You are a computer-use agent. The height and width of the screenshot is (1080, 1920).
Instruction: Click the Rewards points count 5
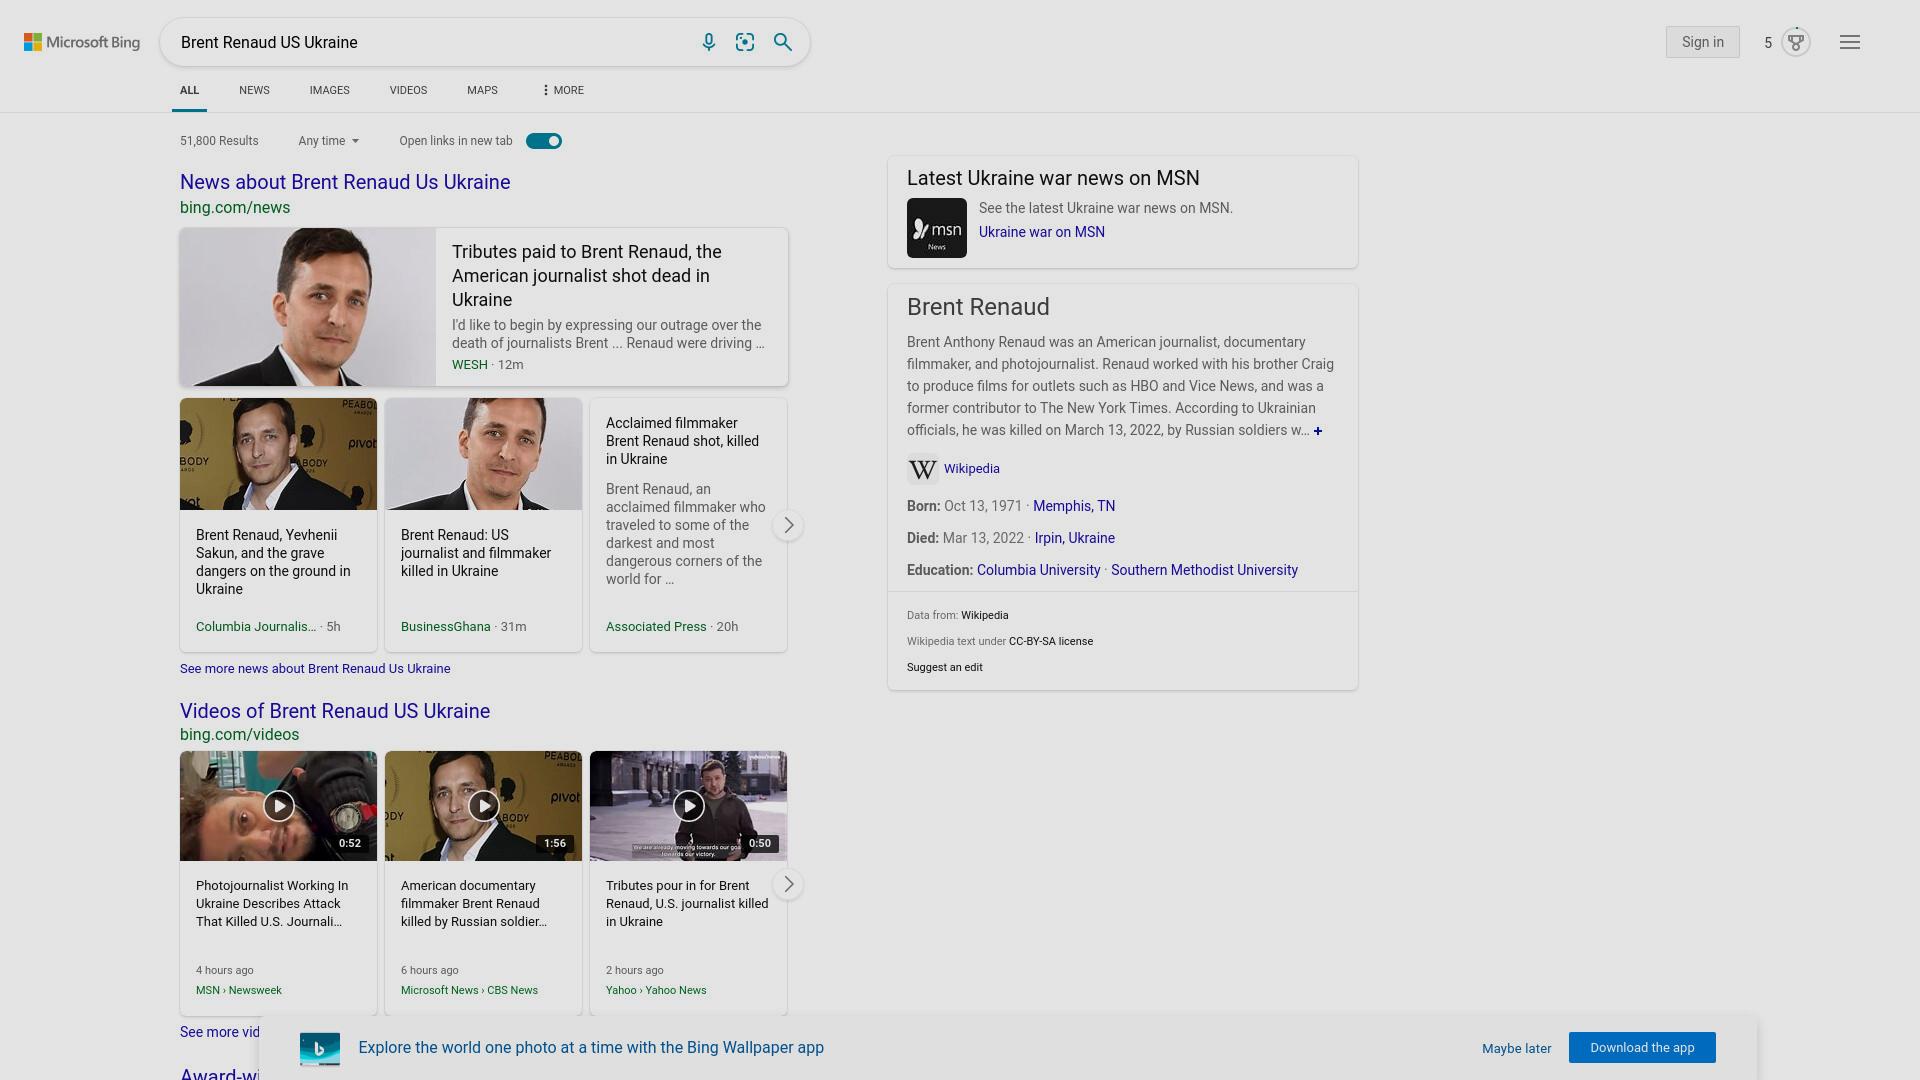coord(1768,42)
